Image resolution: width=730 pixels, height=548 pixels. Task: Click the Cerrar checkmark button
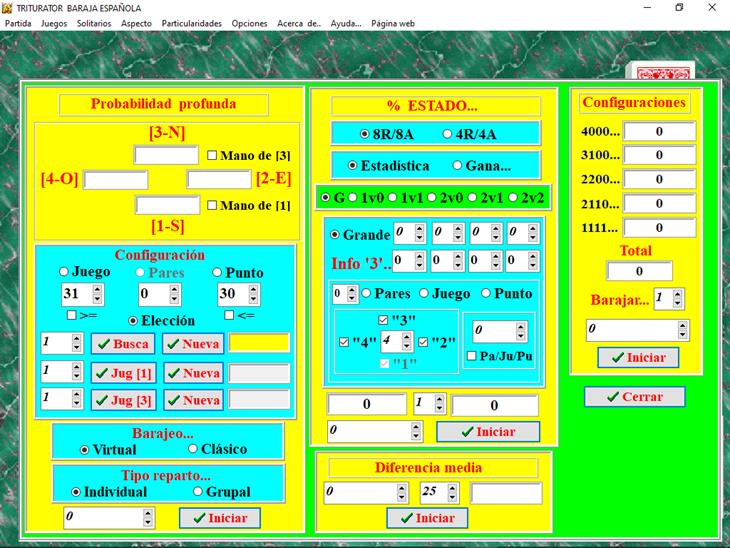click(x=634, y=397)
